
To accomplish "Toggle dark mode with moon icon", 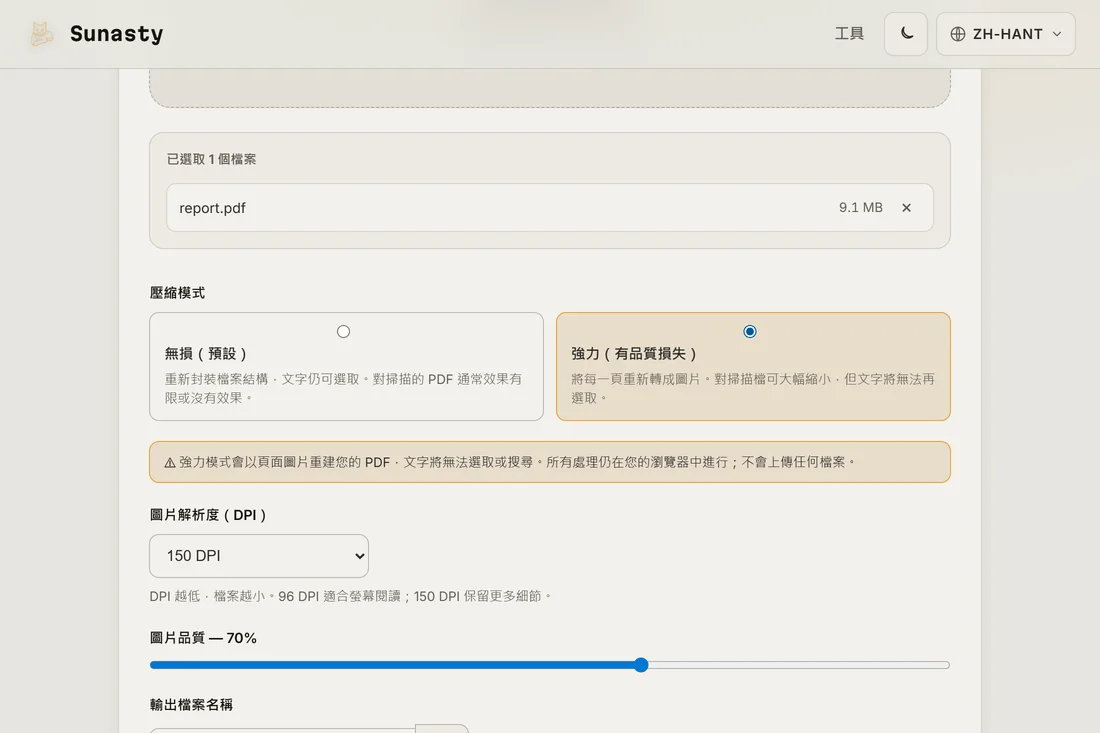I will pos(906,34).
